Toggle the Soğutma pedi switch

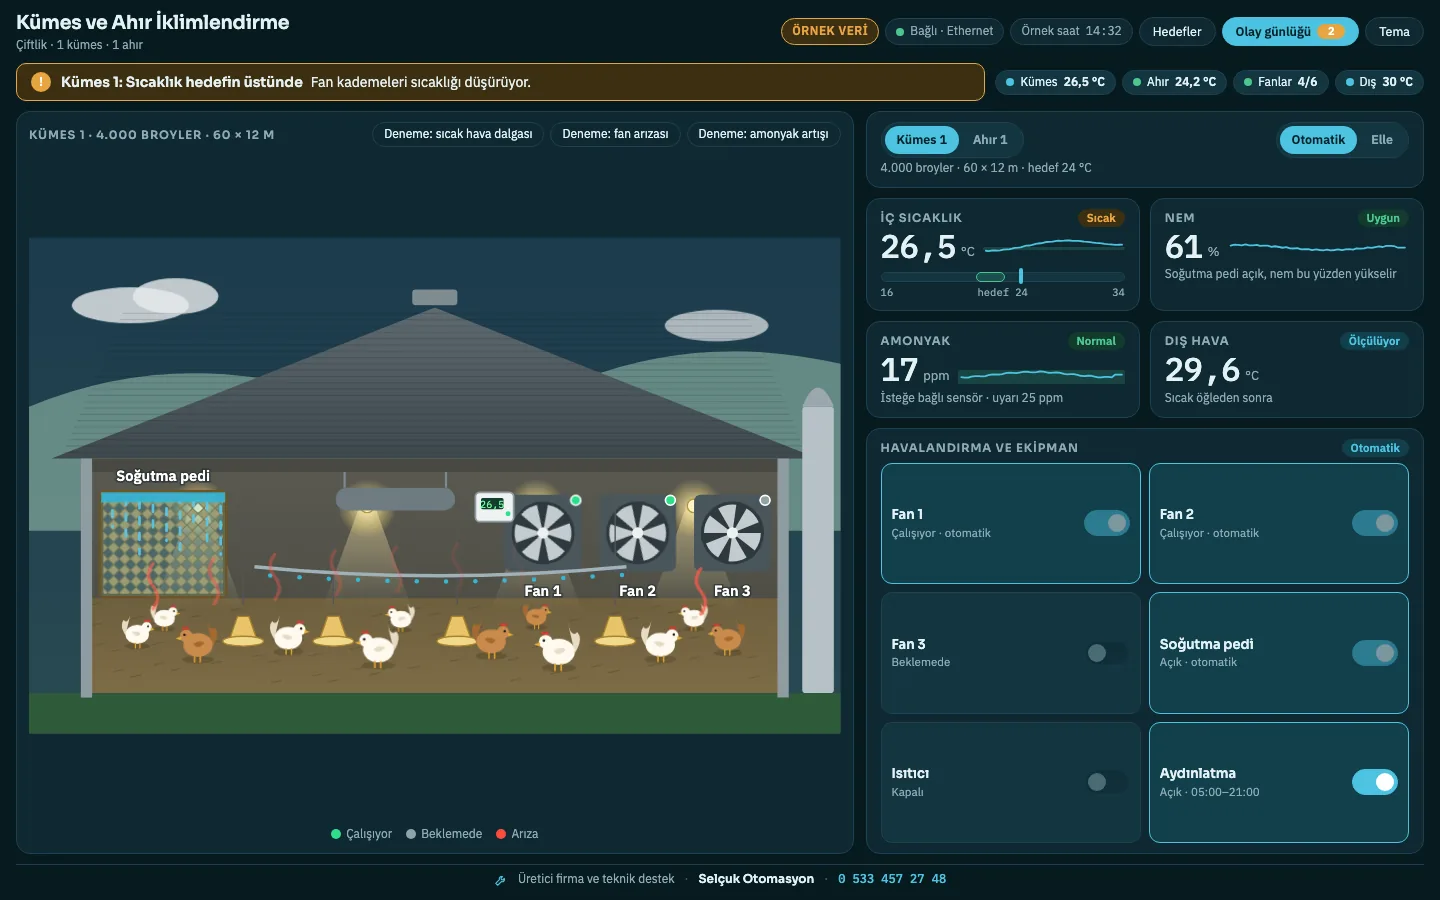[x=1375, y=653]
